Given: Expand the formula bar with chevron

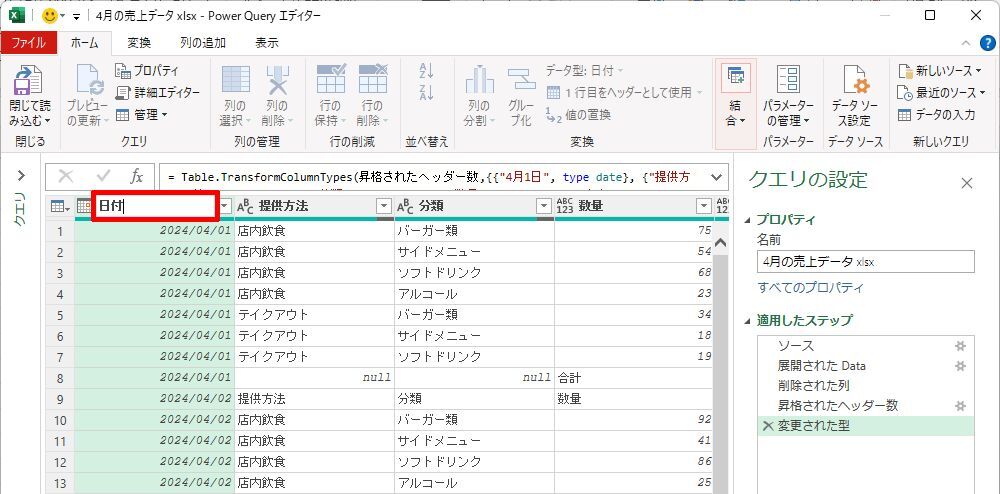Looking at the screenshot, I should tap(715, 177).
